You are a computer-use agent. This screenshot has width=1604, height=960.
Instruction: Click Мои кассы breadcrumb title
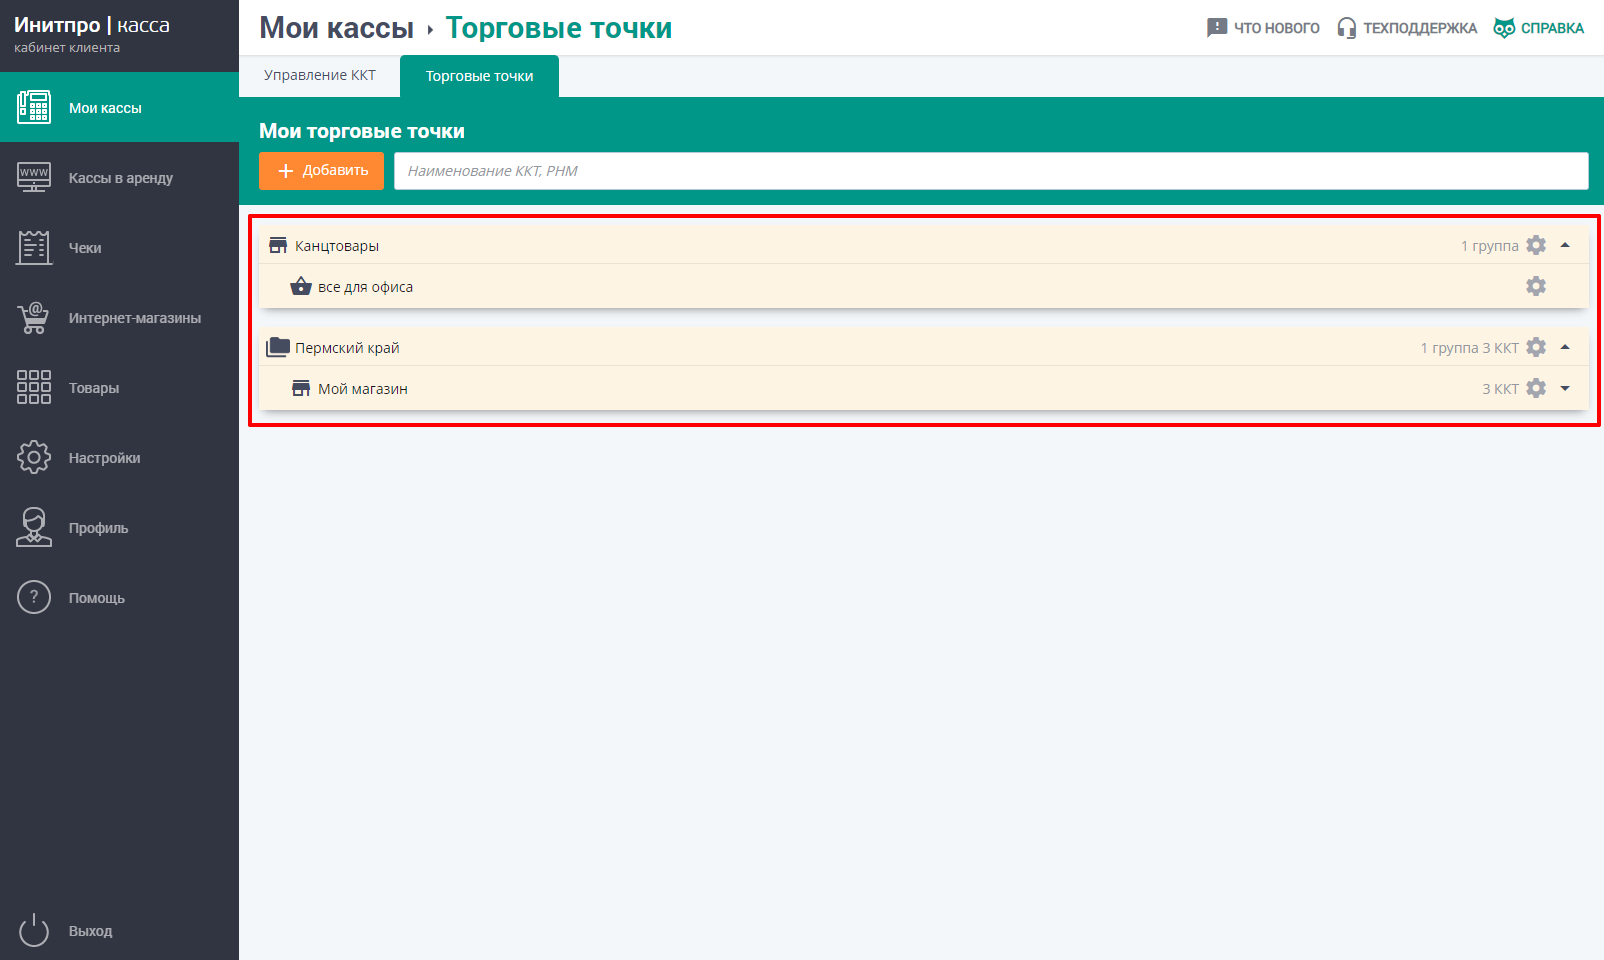pyautogui.click(x=336, y=28)
